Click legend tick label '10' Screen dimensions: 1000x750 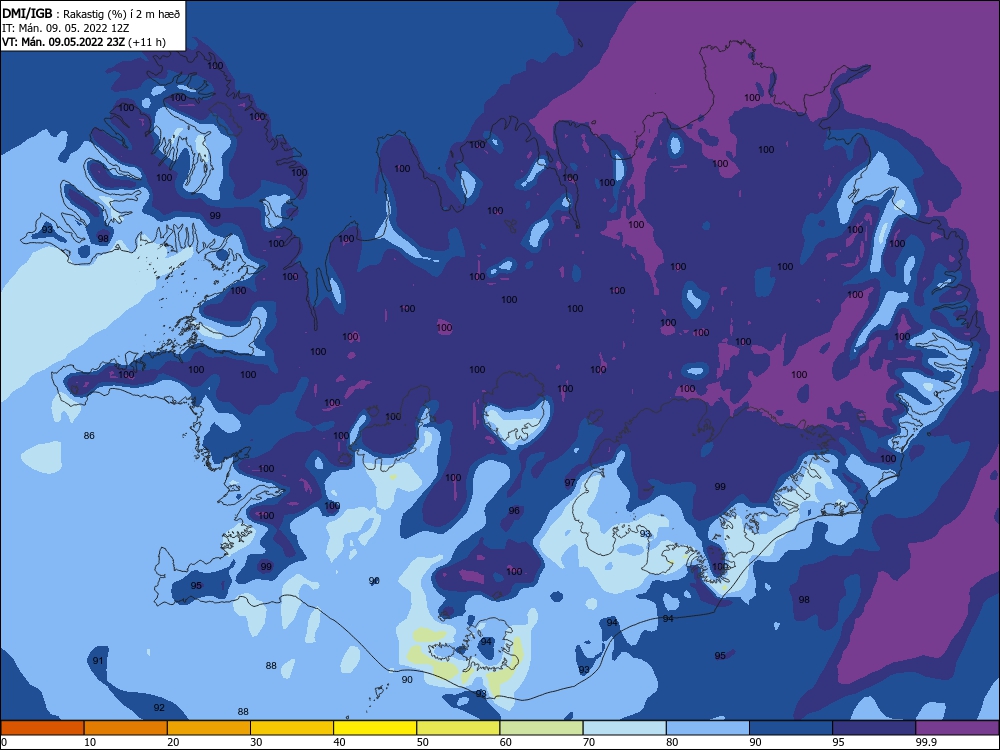click(90, 742)
